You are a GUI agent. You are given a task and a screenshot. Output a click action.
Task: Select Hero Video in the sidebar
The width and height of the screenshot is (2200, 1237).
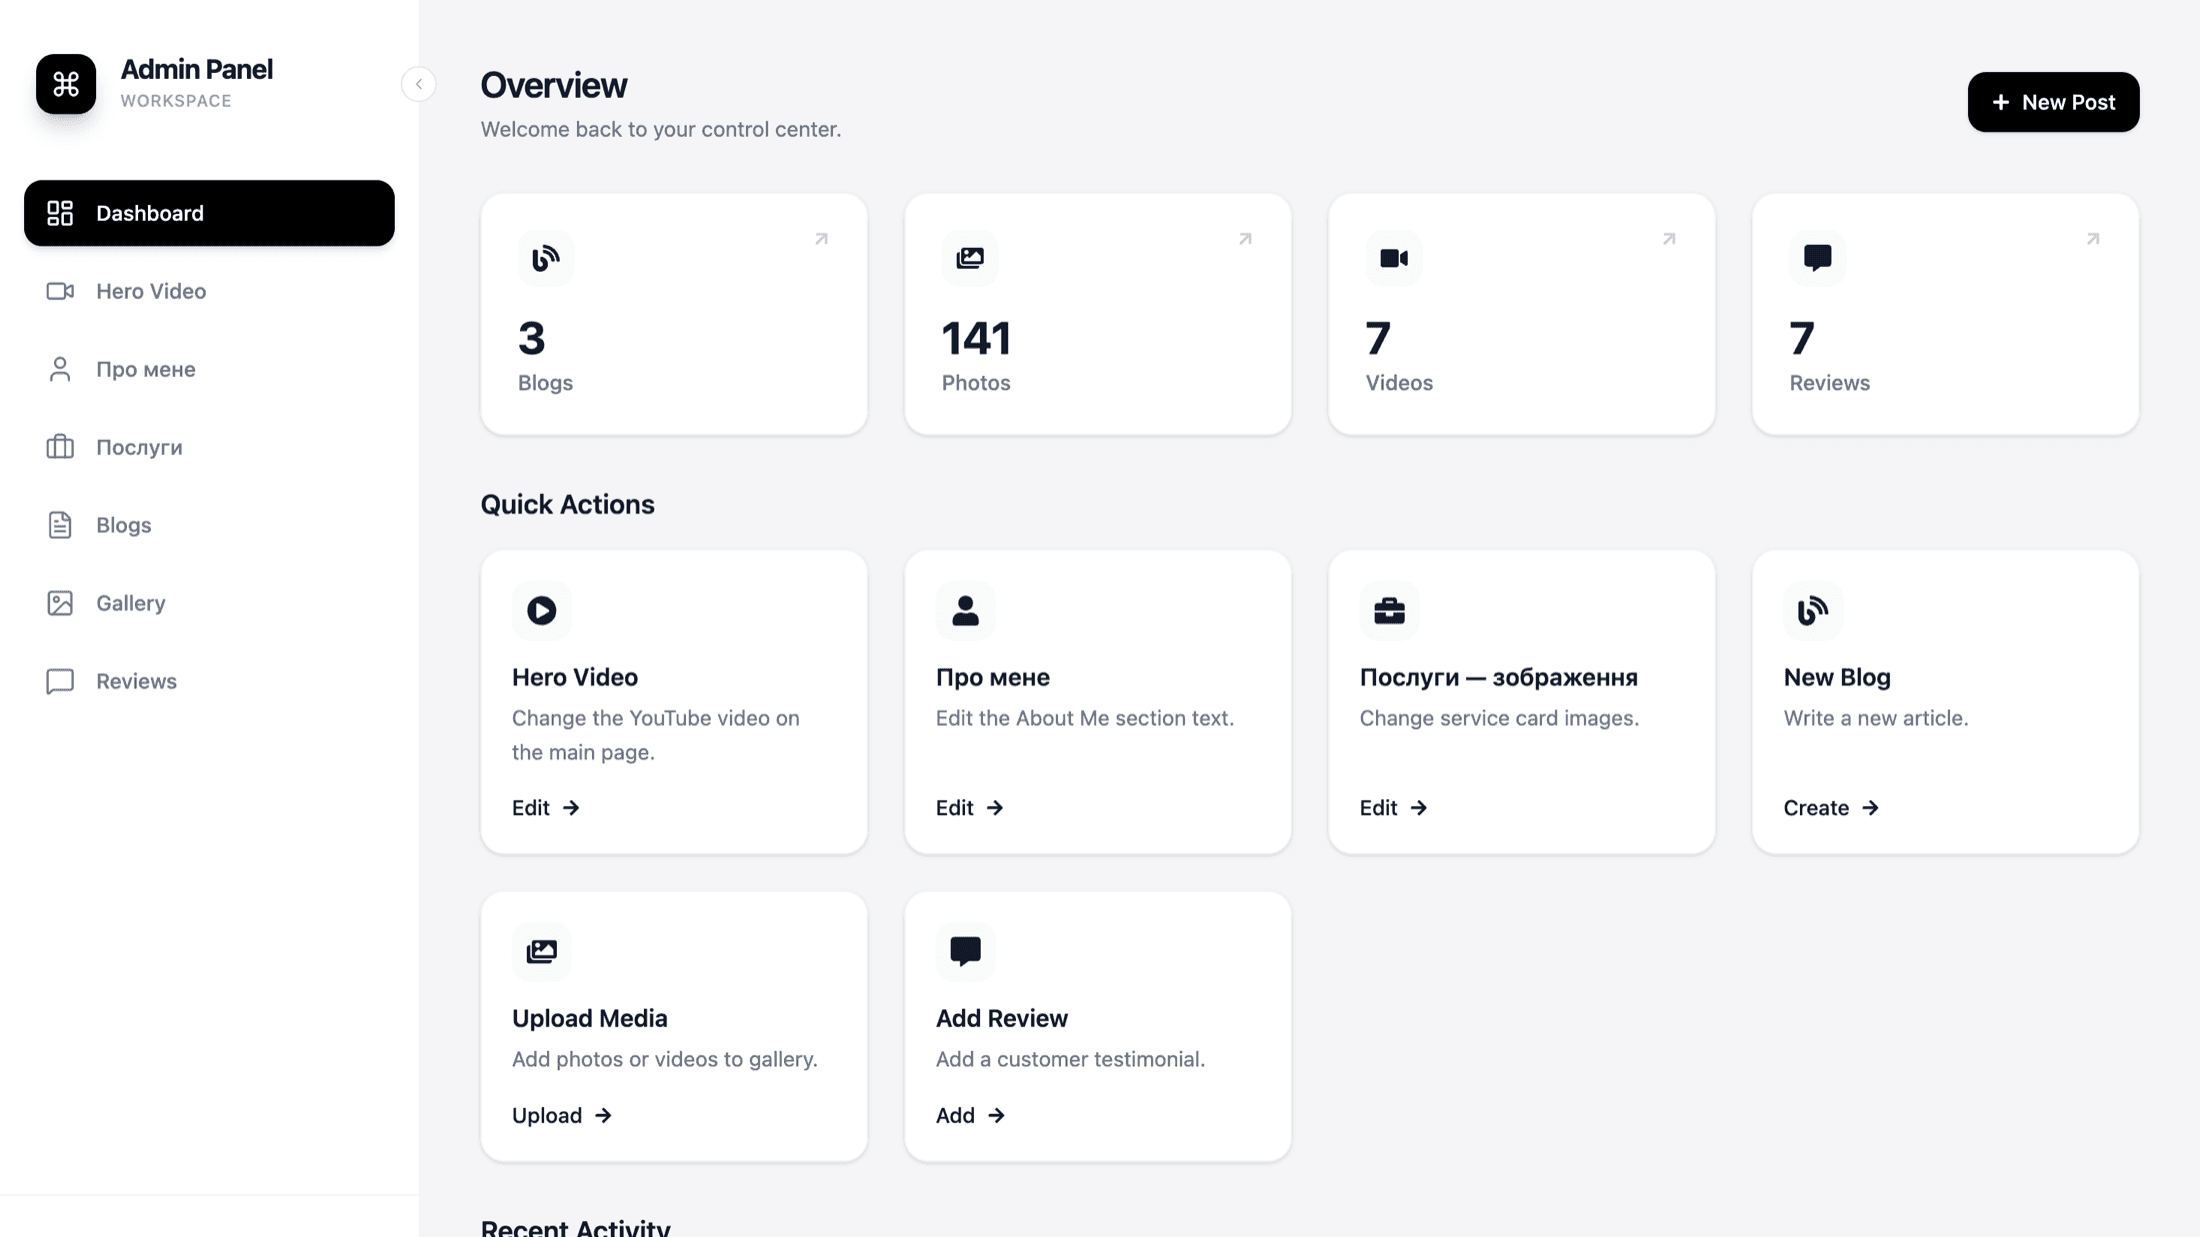coord(150,291)
